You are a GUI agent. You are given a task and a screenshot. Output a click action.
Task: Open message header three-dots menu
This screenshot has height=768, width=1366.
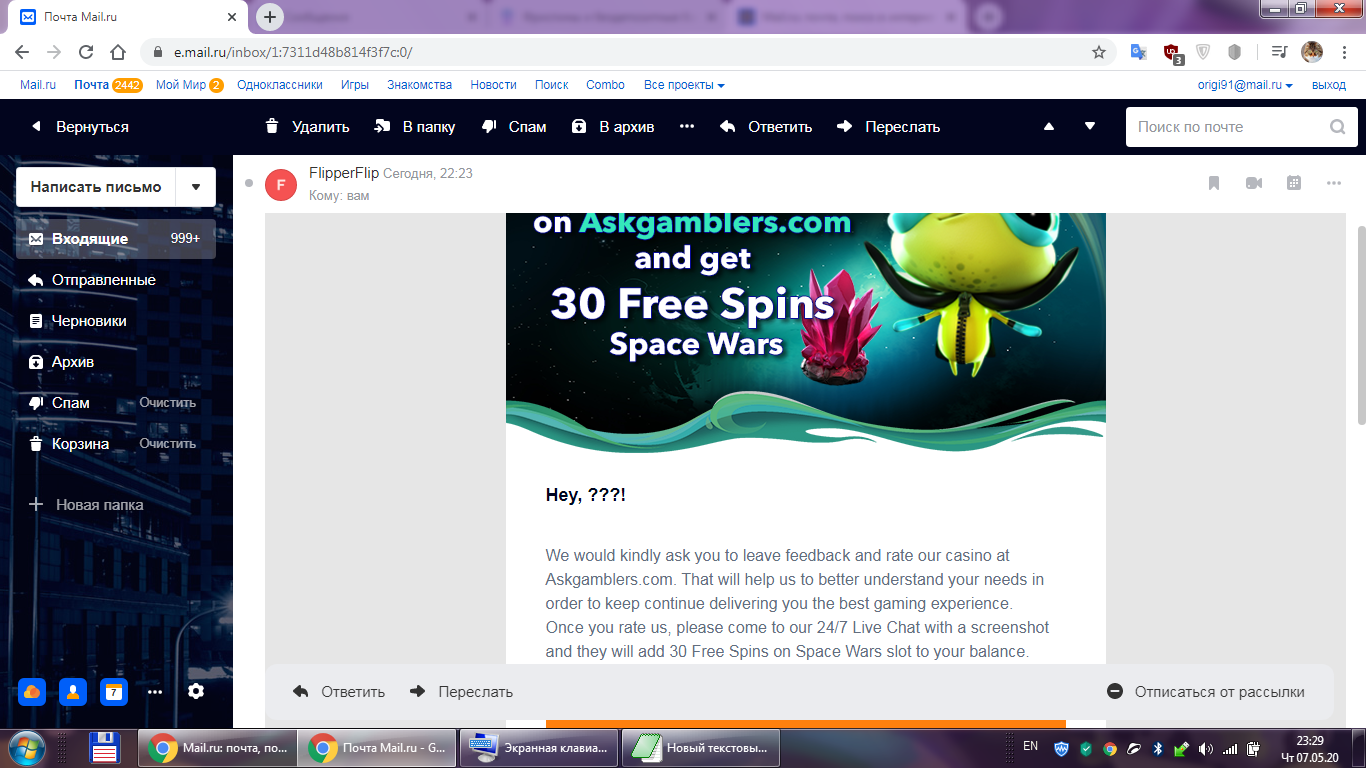1334,183
